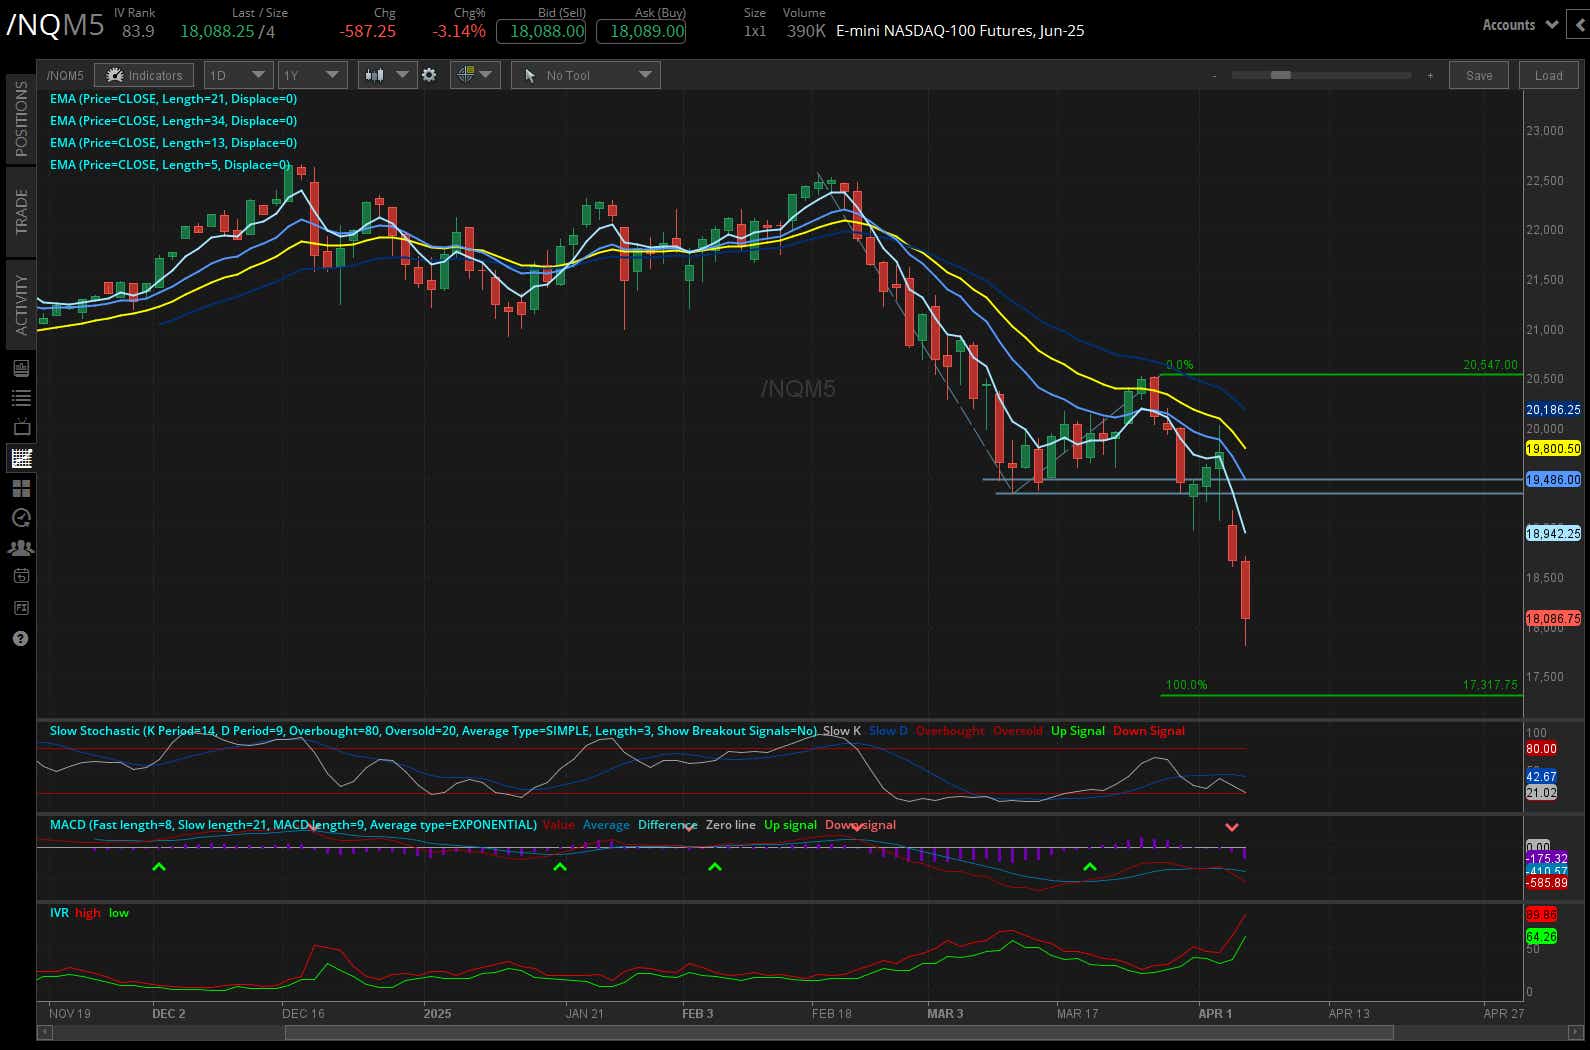The image size is (1590, 1050).
Task: Open the Trade side tab
Action: (x=20, y=211)
